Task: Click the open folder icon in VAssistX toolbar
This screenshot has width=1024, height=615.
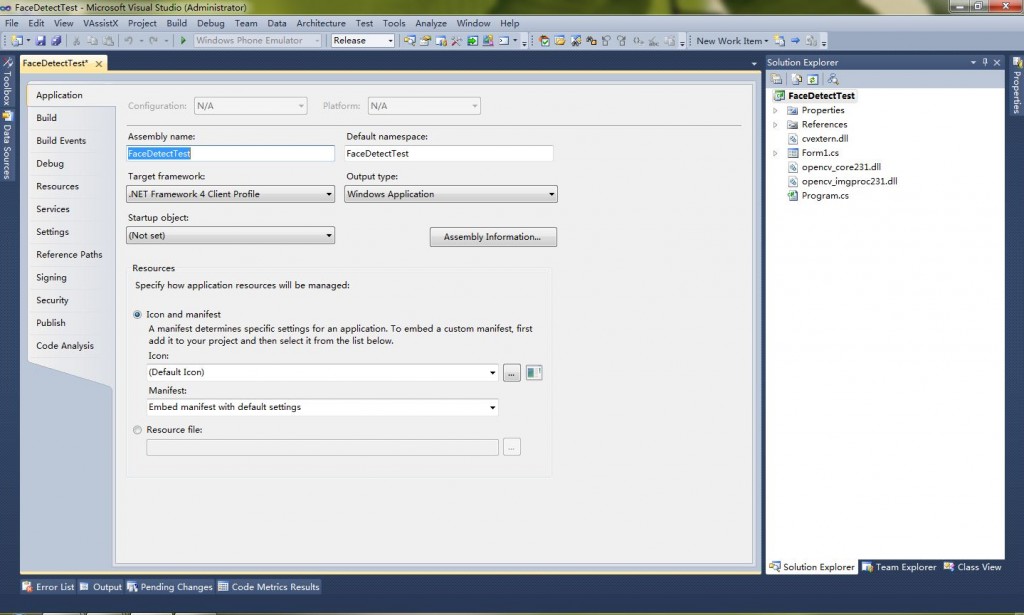Action: pyautogui.click(x=560, y=40)
